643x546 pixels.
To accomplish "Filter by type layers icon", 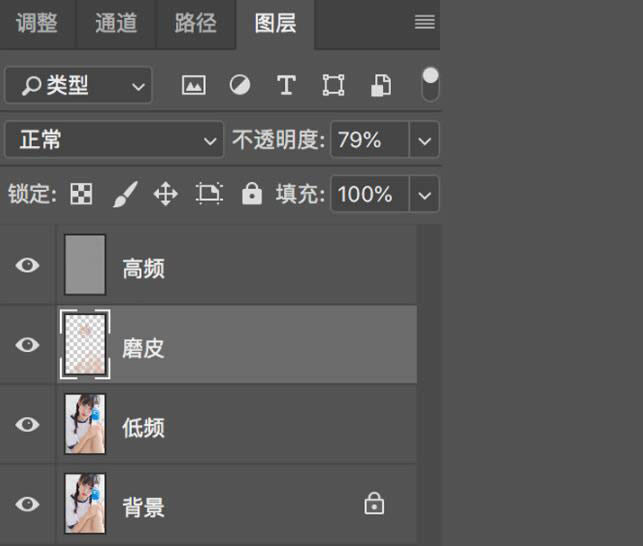I will click(x=286, y=86).
